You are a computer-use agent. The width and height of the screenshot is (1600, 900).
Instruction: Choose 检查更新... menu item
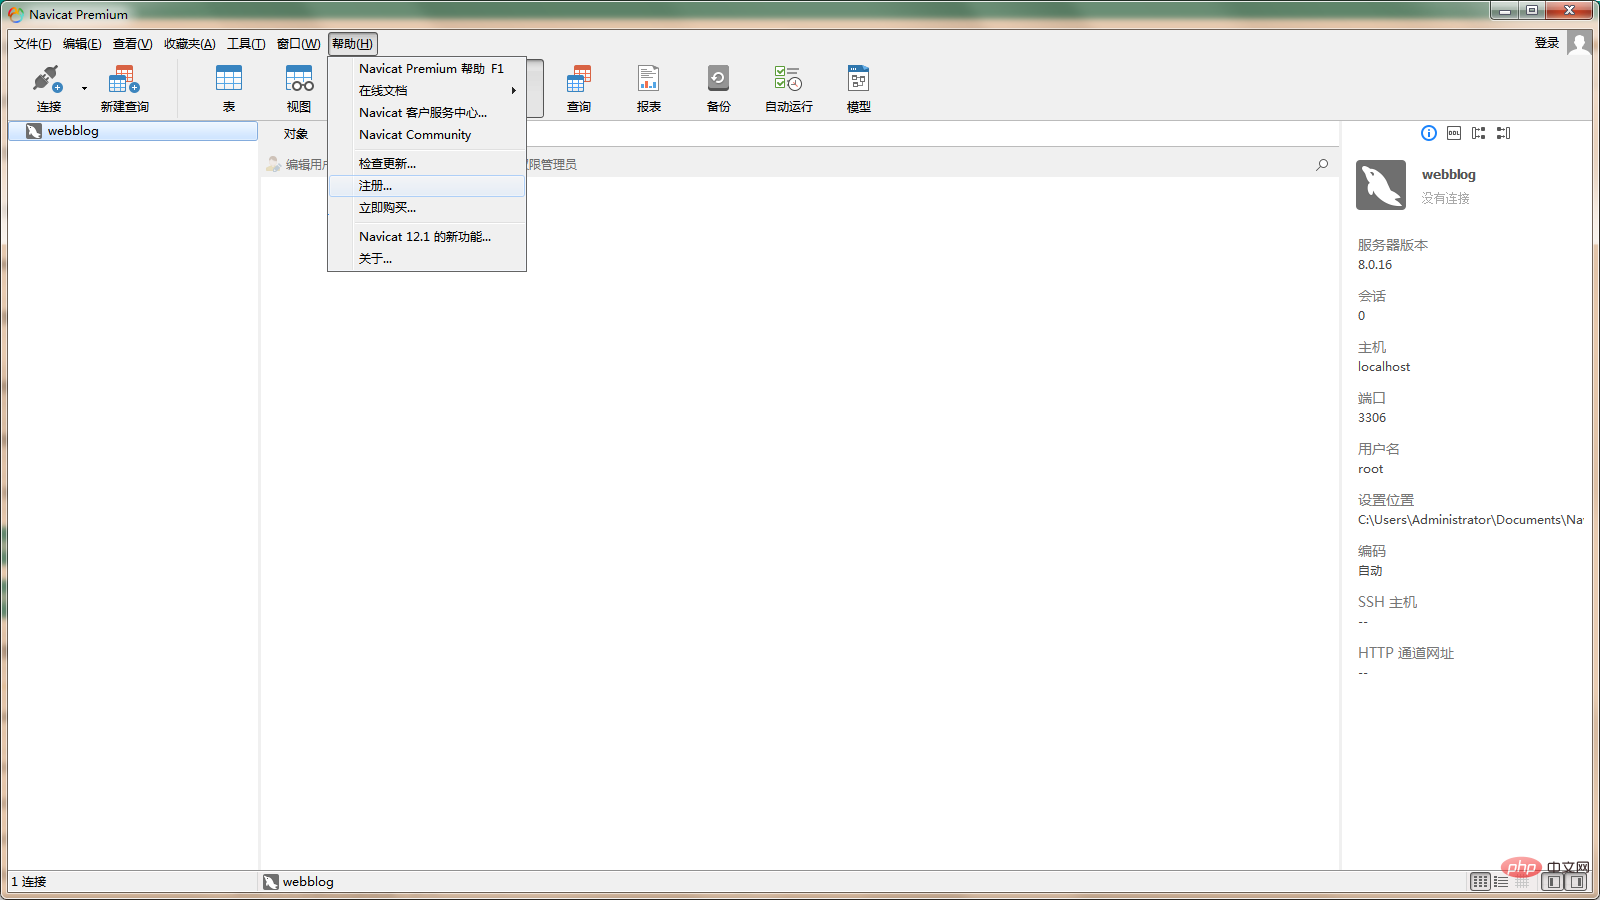coord(427,164)
